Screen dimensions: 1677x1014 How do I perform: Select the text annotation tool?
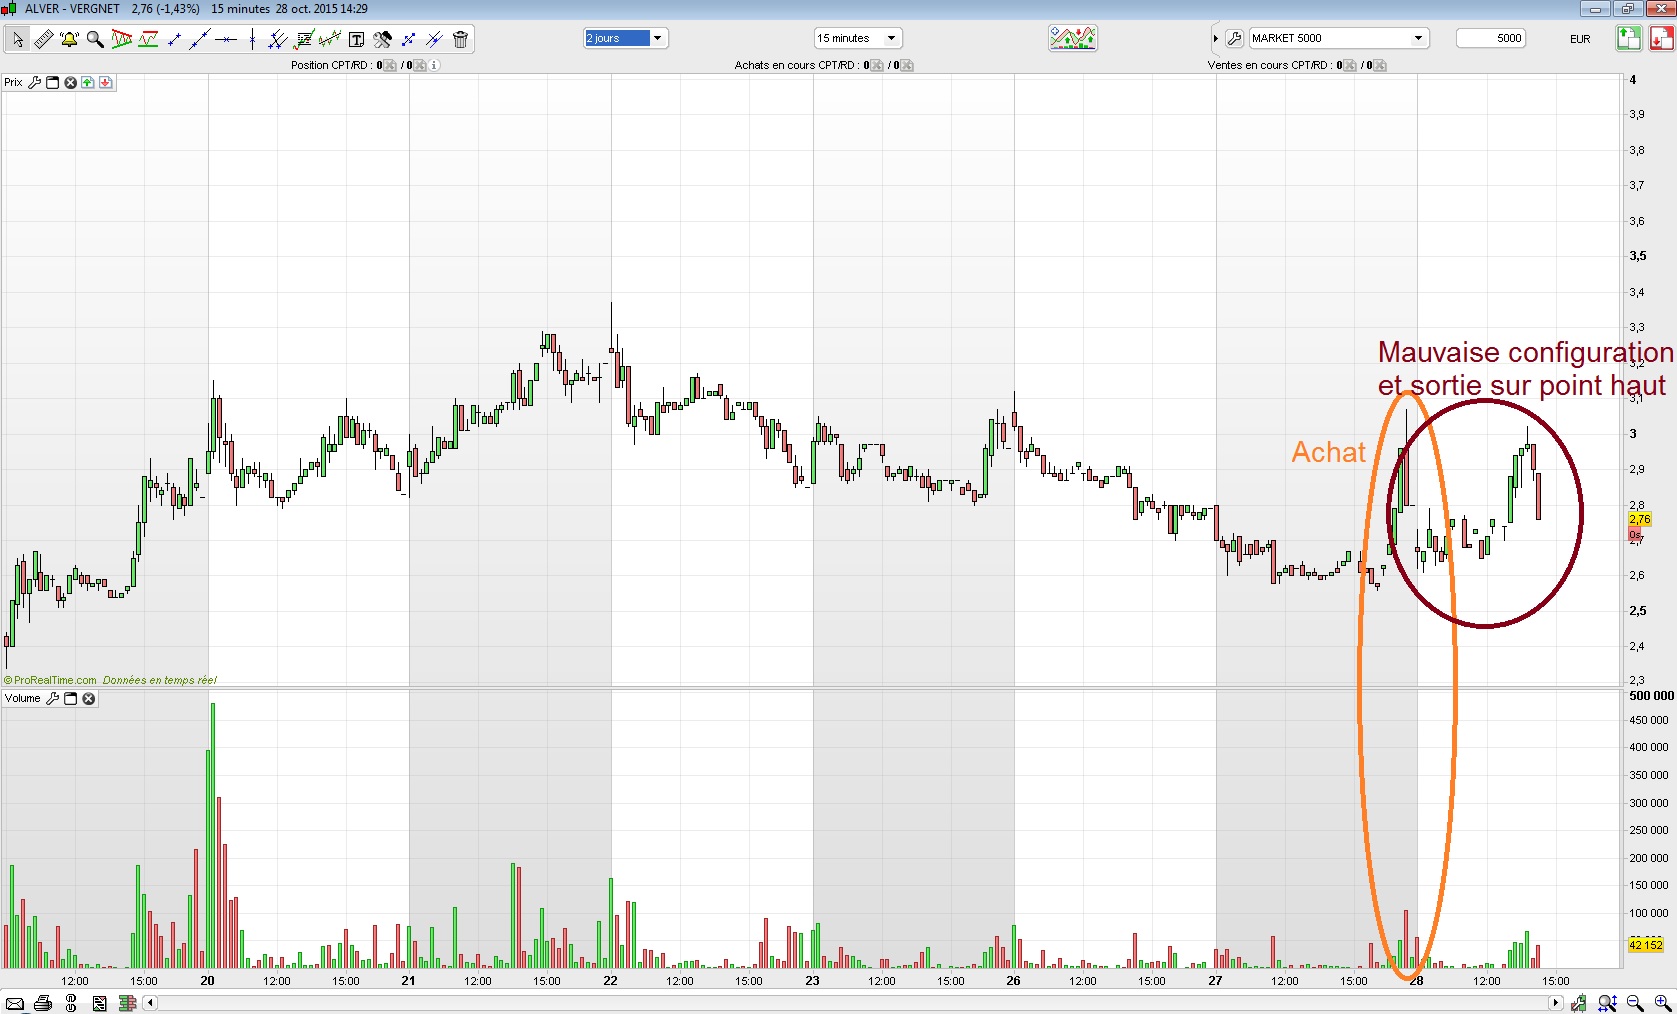(x=356, y=39)
